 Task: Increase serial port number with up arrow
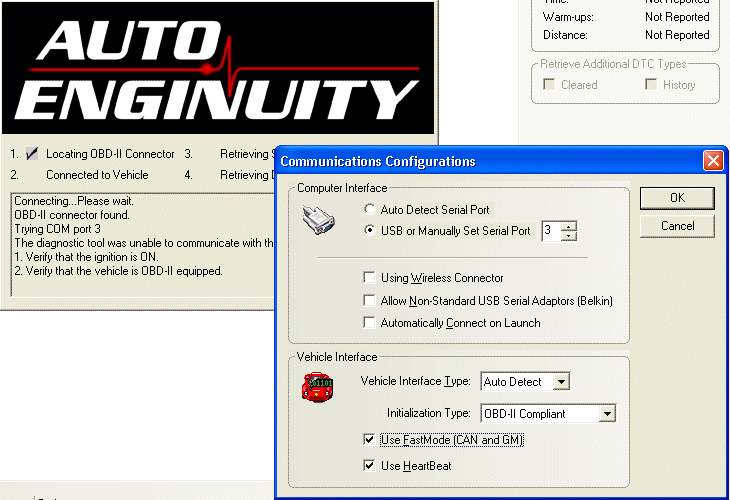click(569, 227)
